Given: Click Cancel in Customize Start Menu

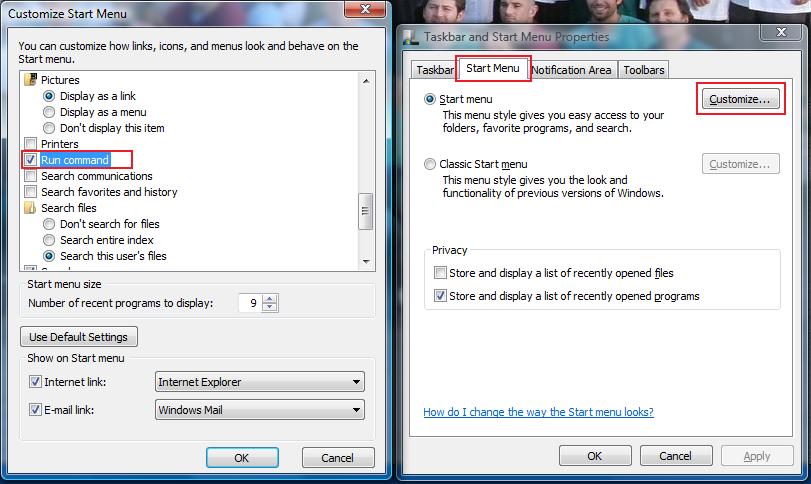Looking at the screenshot, I should click(338, 458).
